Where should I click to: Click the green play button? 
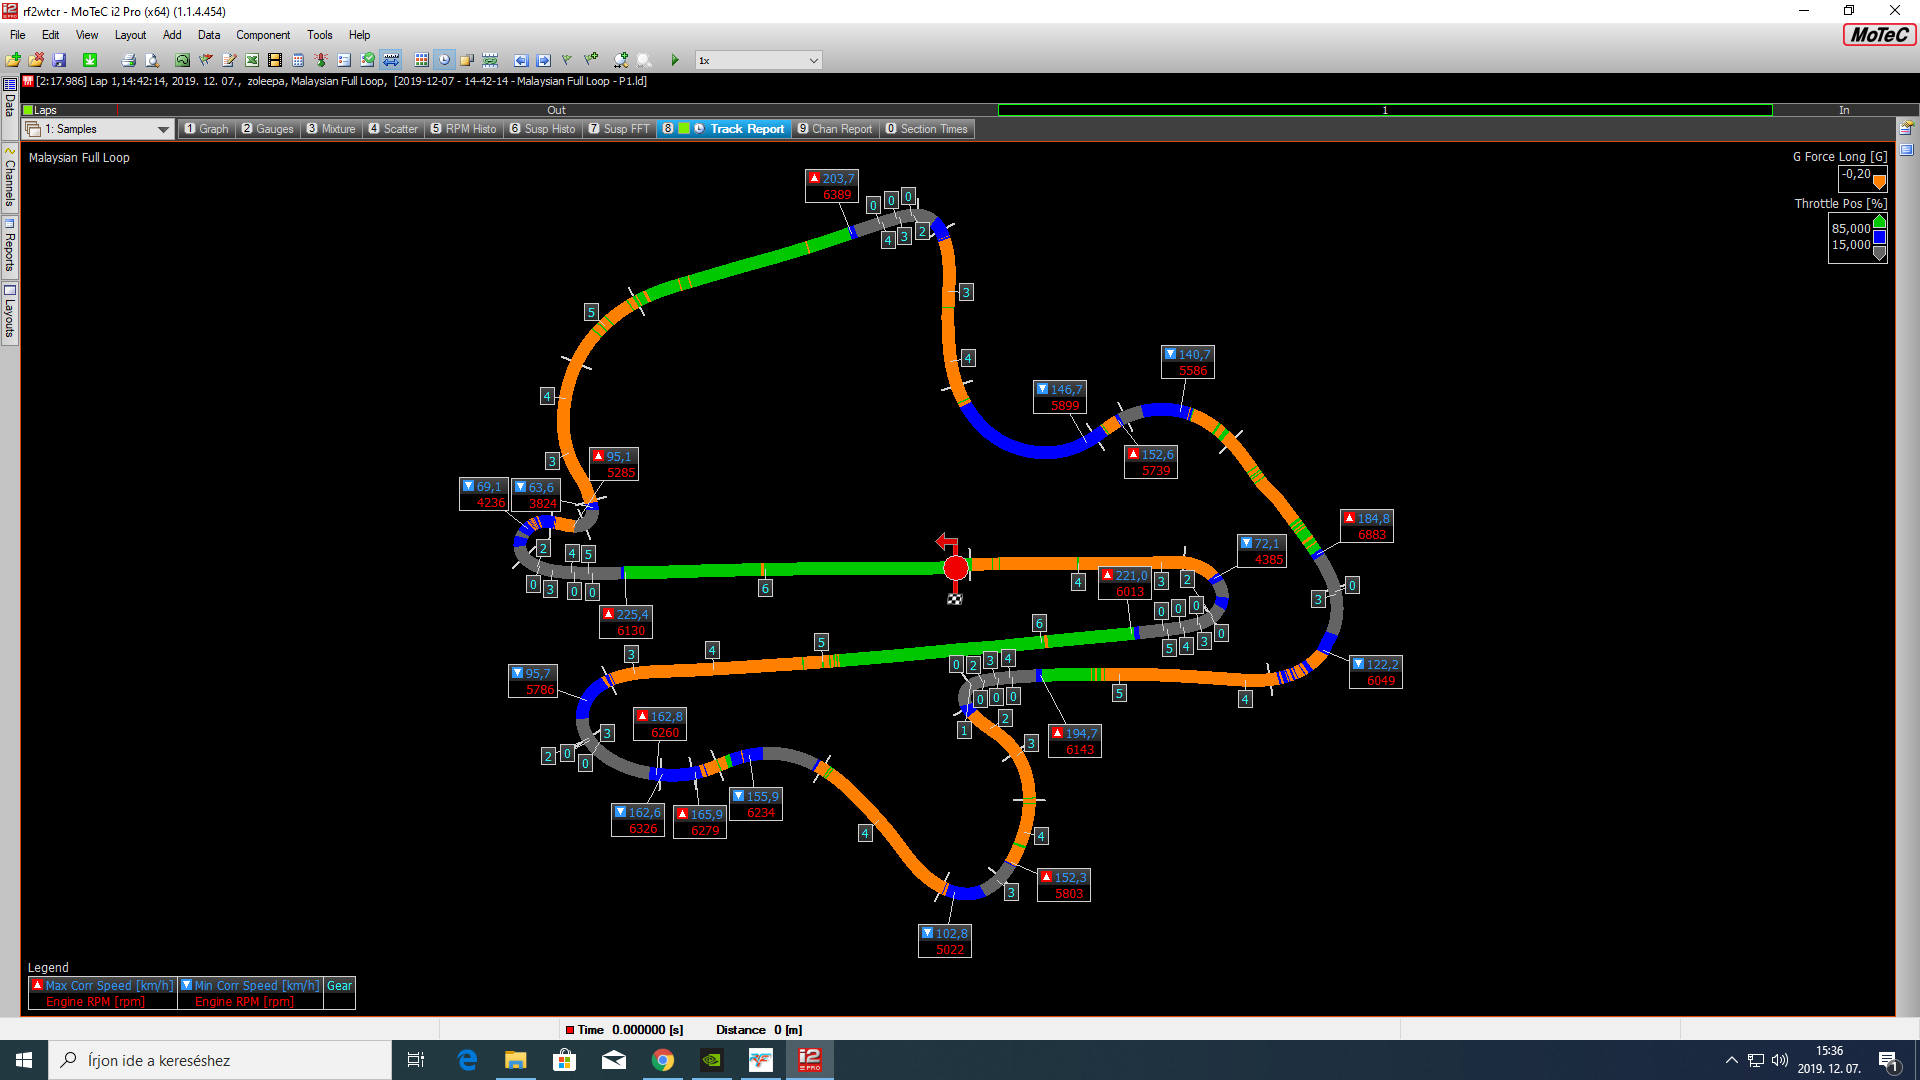coord(675,60)
